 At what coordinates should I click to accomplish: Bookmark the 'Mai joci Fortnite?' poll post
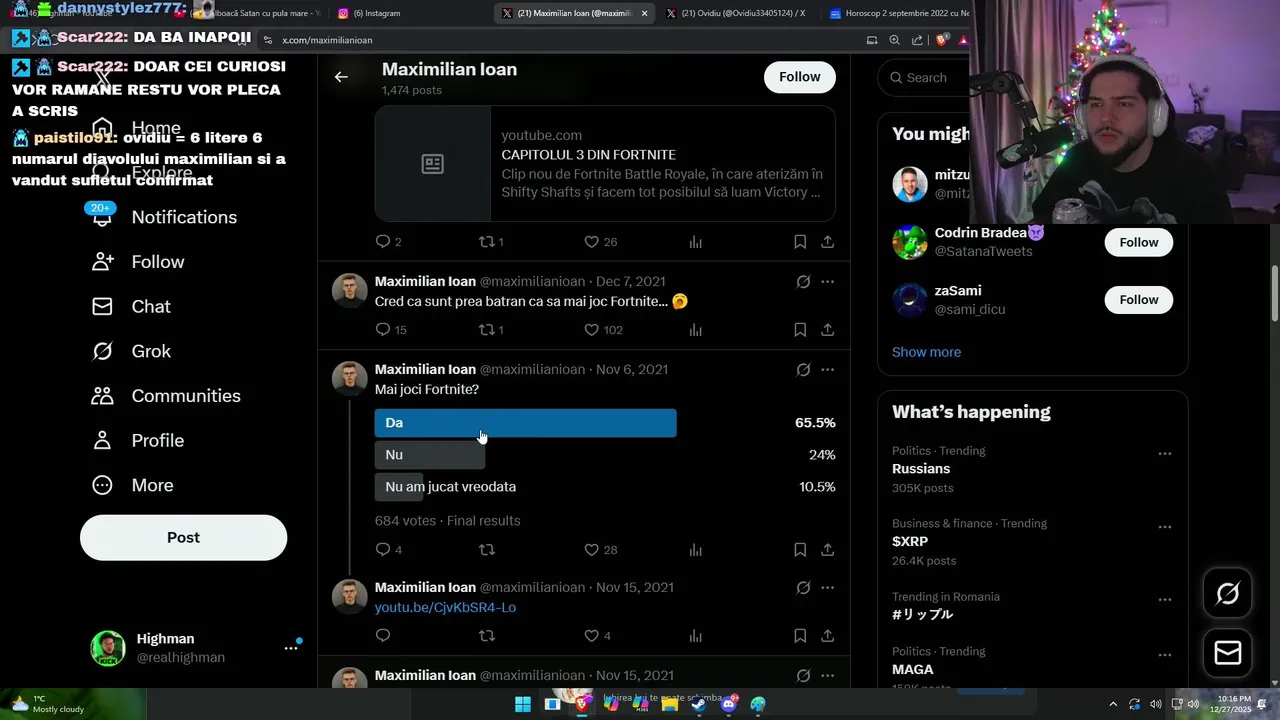800,550
